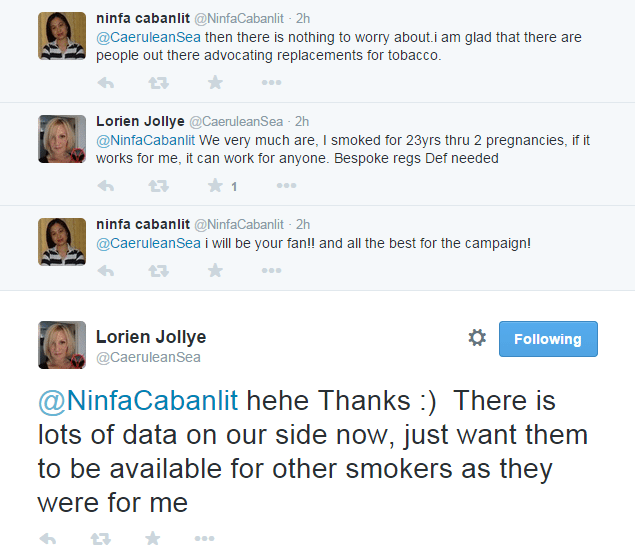Unfavorite the tweet with 1 favorite
Screen dimensions: 635x559
pos(215,186)
